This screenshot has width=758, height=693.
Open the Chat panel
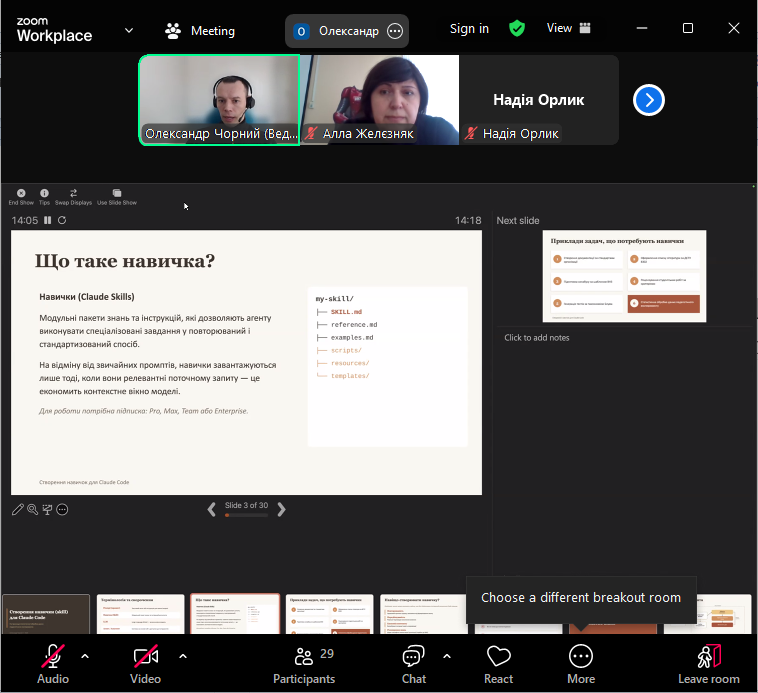413,663
